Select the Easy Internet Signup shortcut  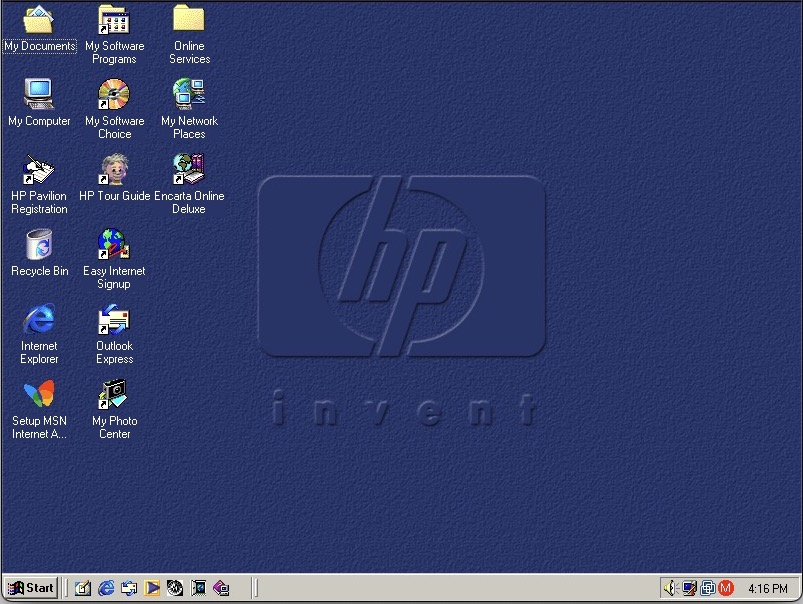114,245
